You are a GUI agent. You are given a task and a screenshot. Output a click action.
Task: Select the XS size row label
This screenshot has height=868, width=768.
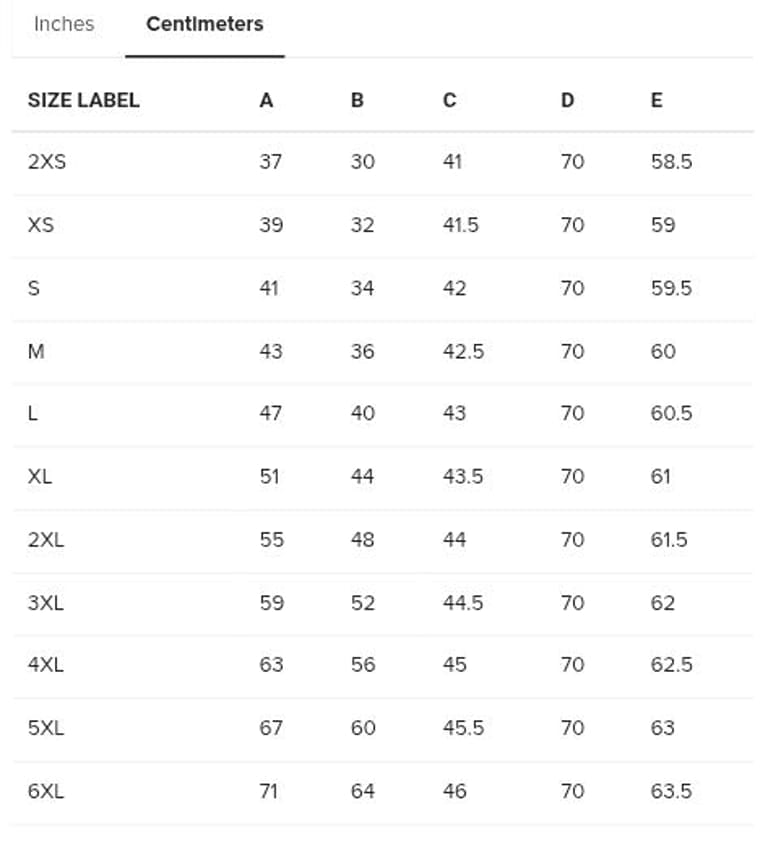click(41, 225)
